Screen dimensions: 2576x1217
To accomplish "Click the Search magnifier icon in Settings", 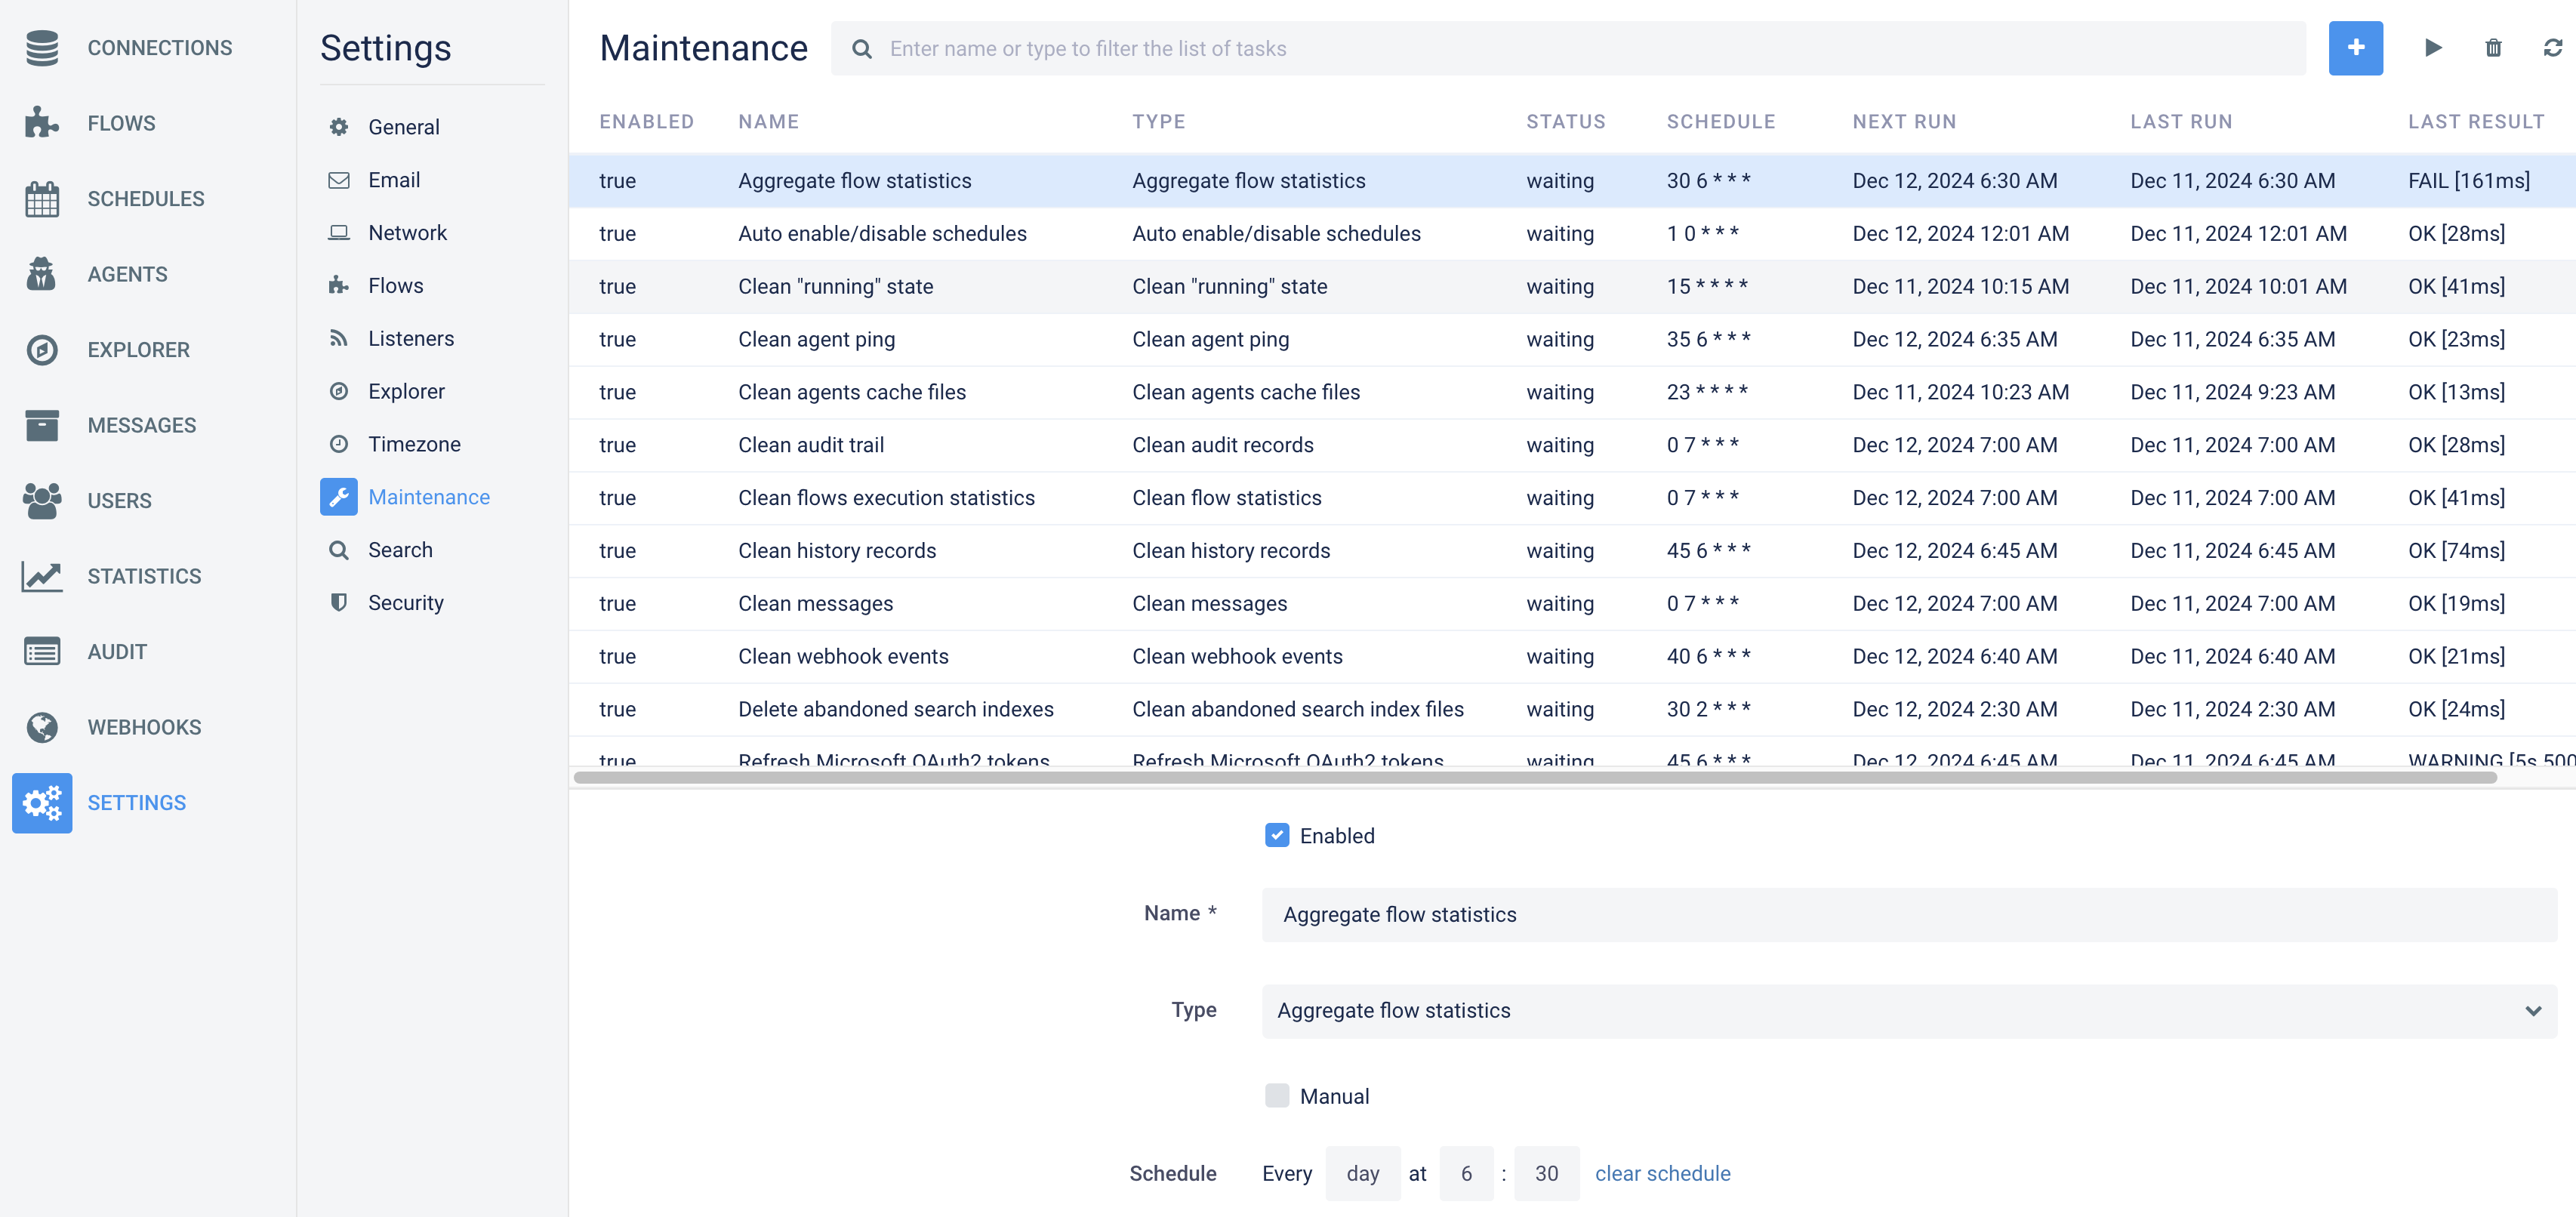I will [339, 550].
